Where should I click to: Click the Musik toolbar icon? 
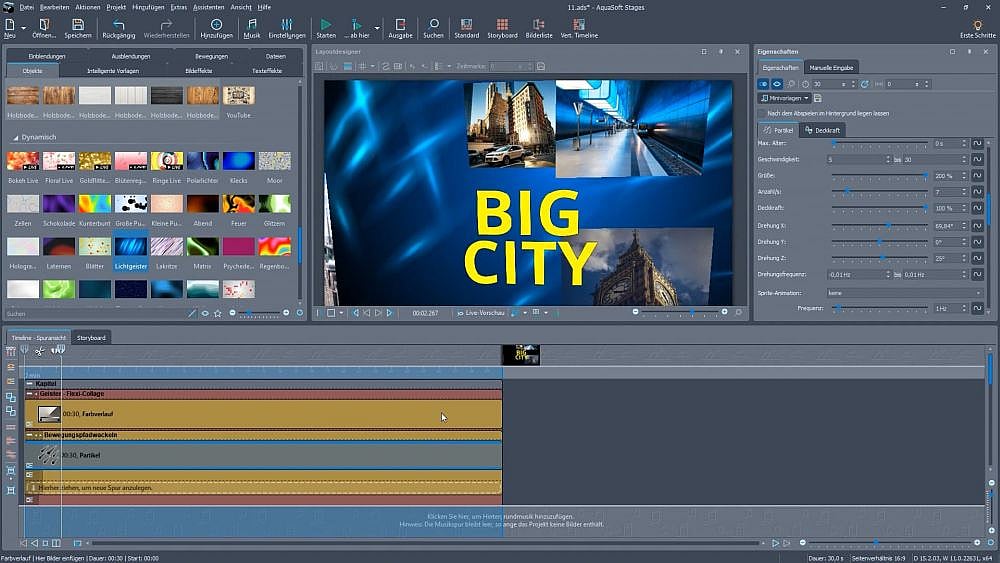(x=251, y=24)
